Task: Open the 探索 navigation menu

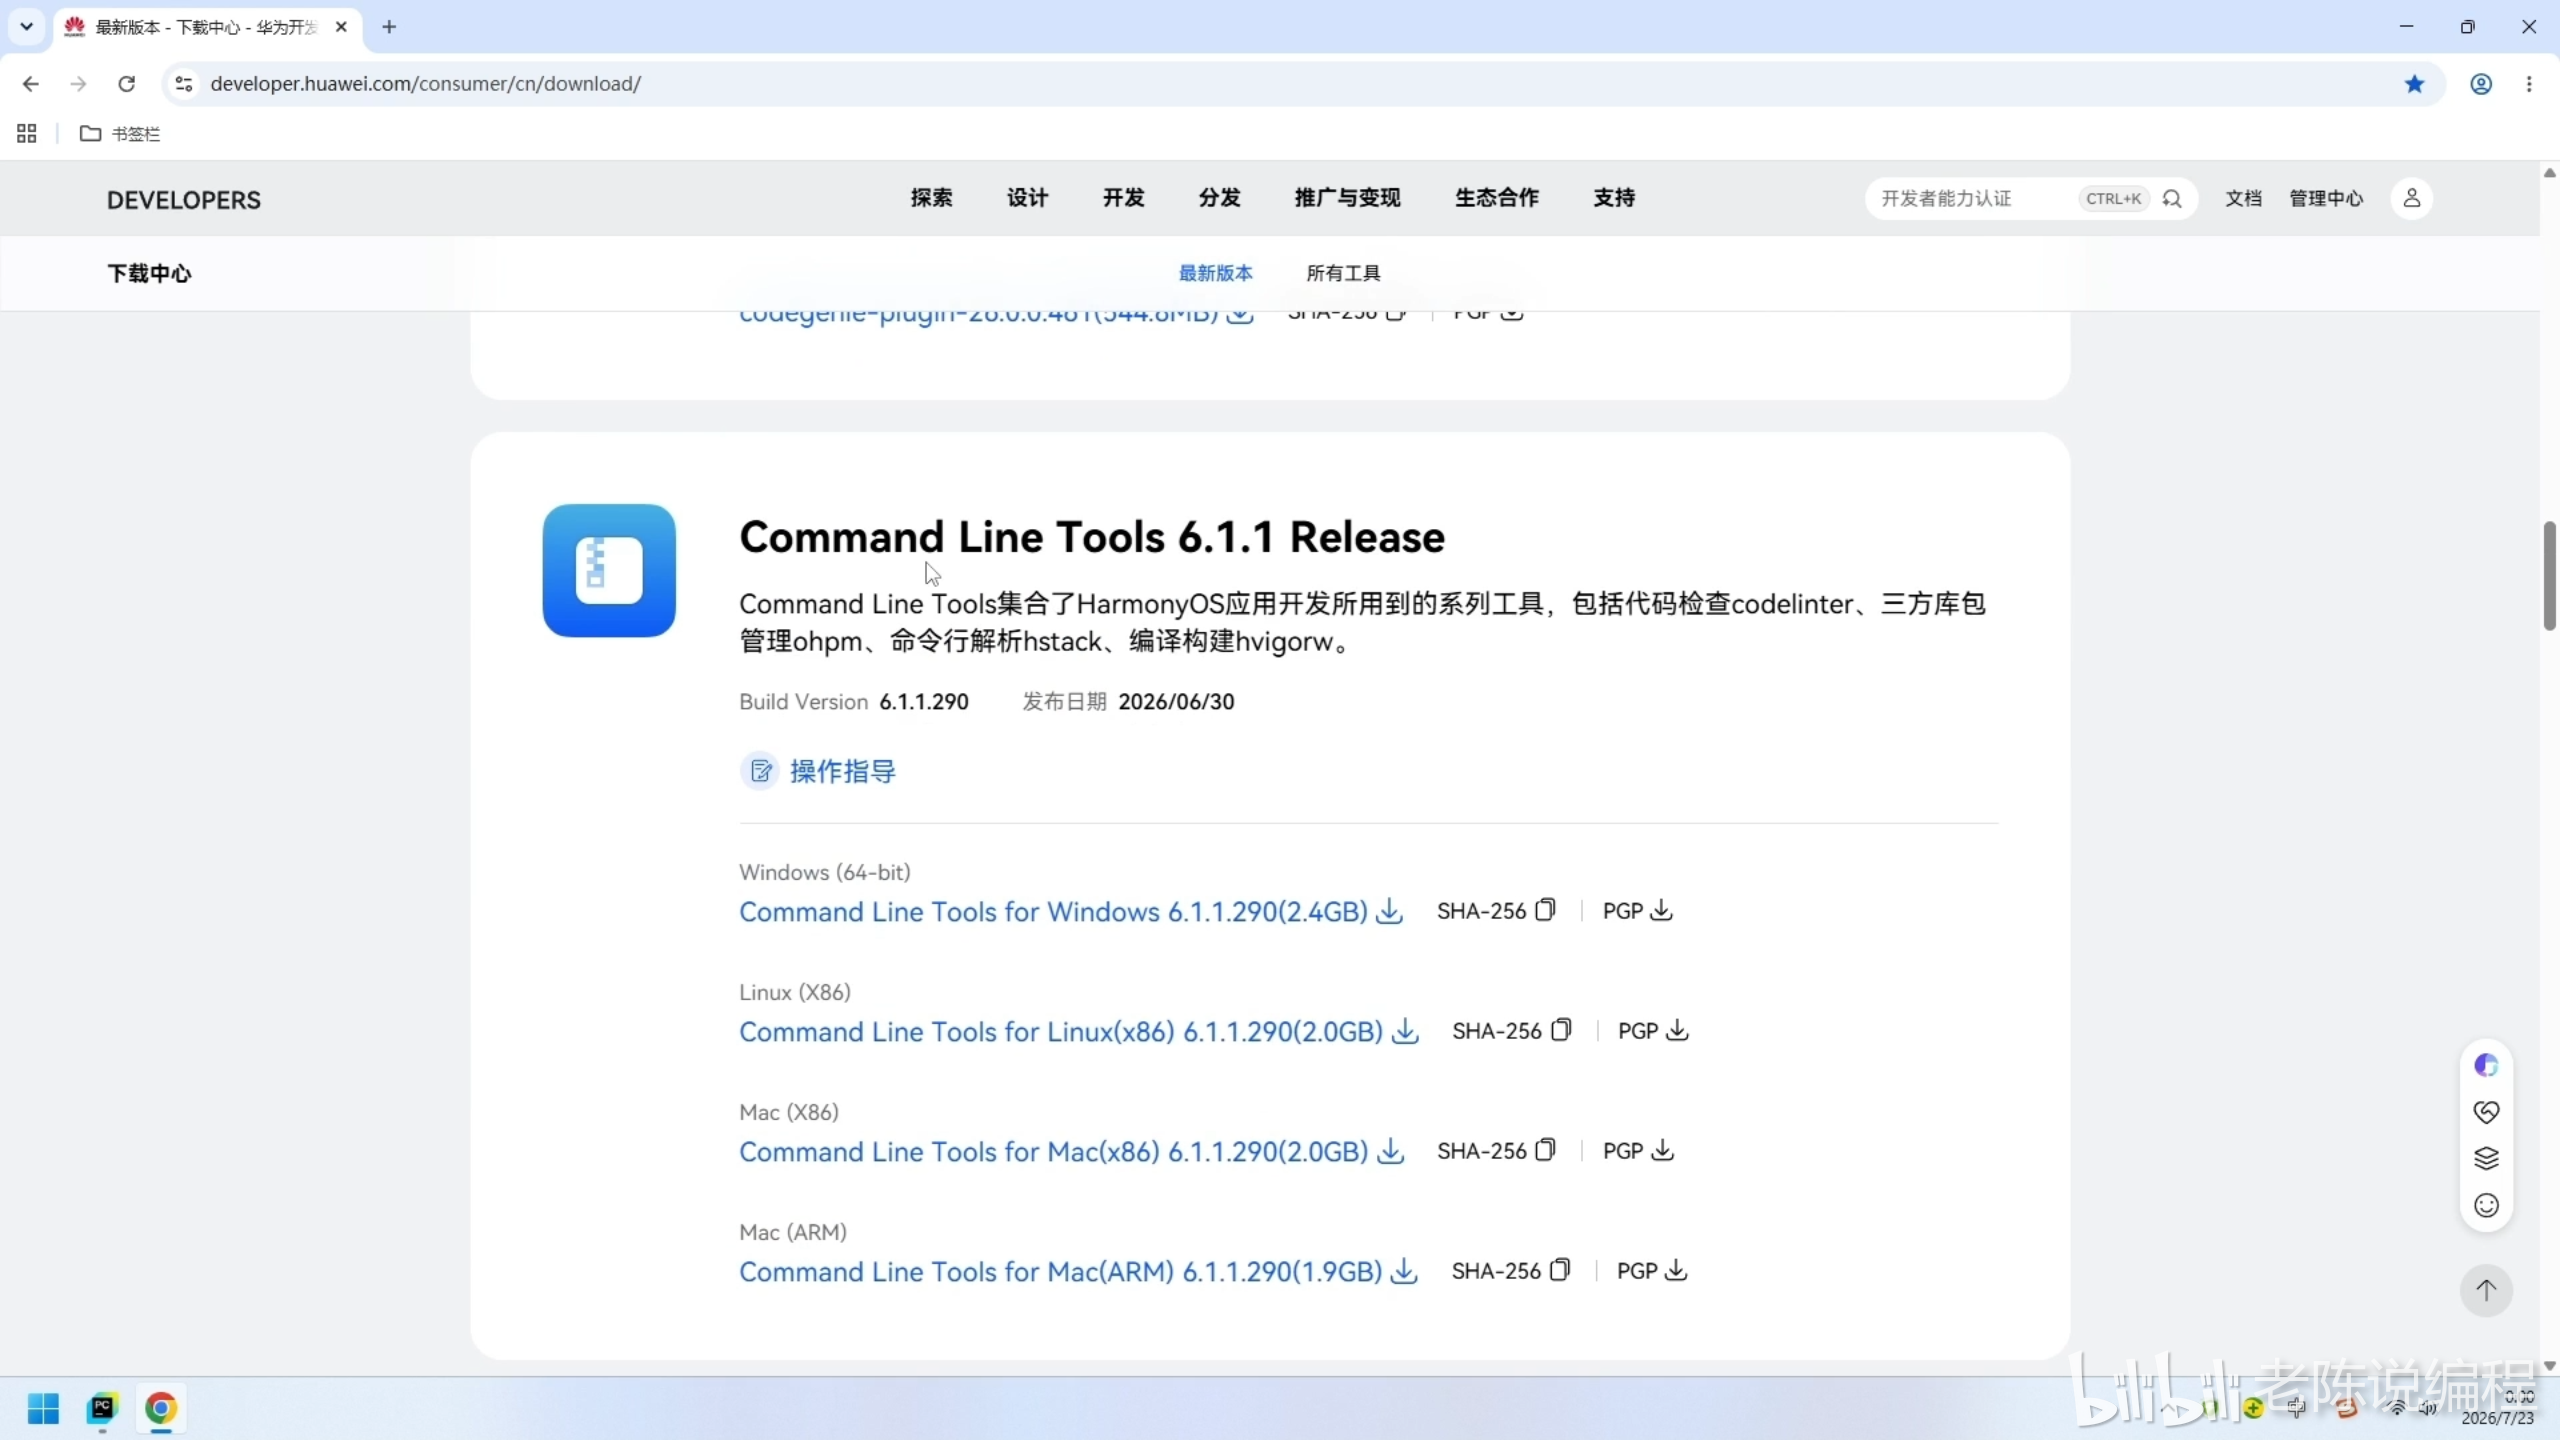Action: (931, 198)
